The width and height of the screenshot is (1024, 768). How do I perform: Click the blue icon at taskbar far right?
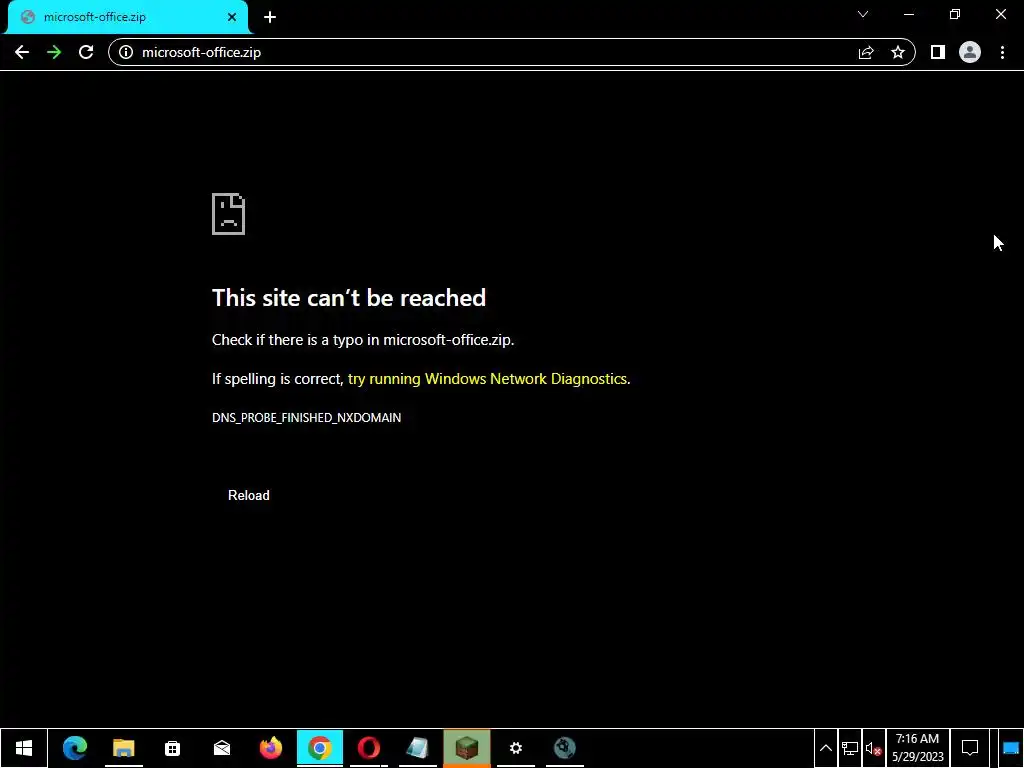click(x=1011, y=748)
